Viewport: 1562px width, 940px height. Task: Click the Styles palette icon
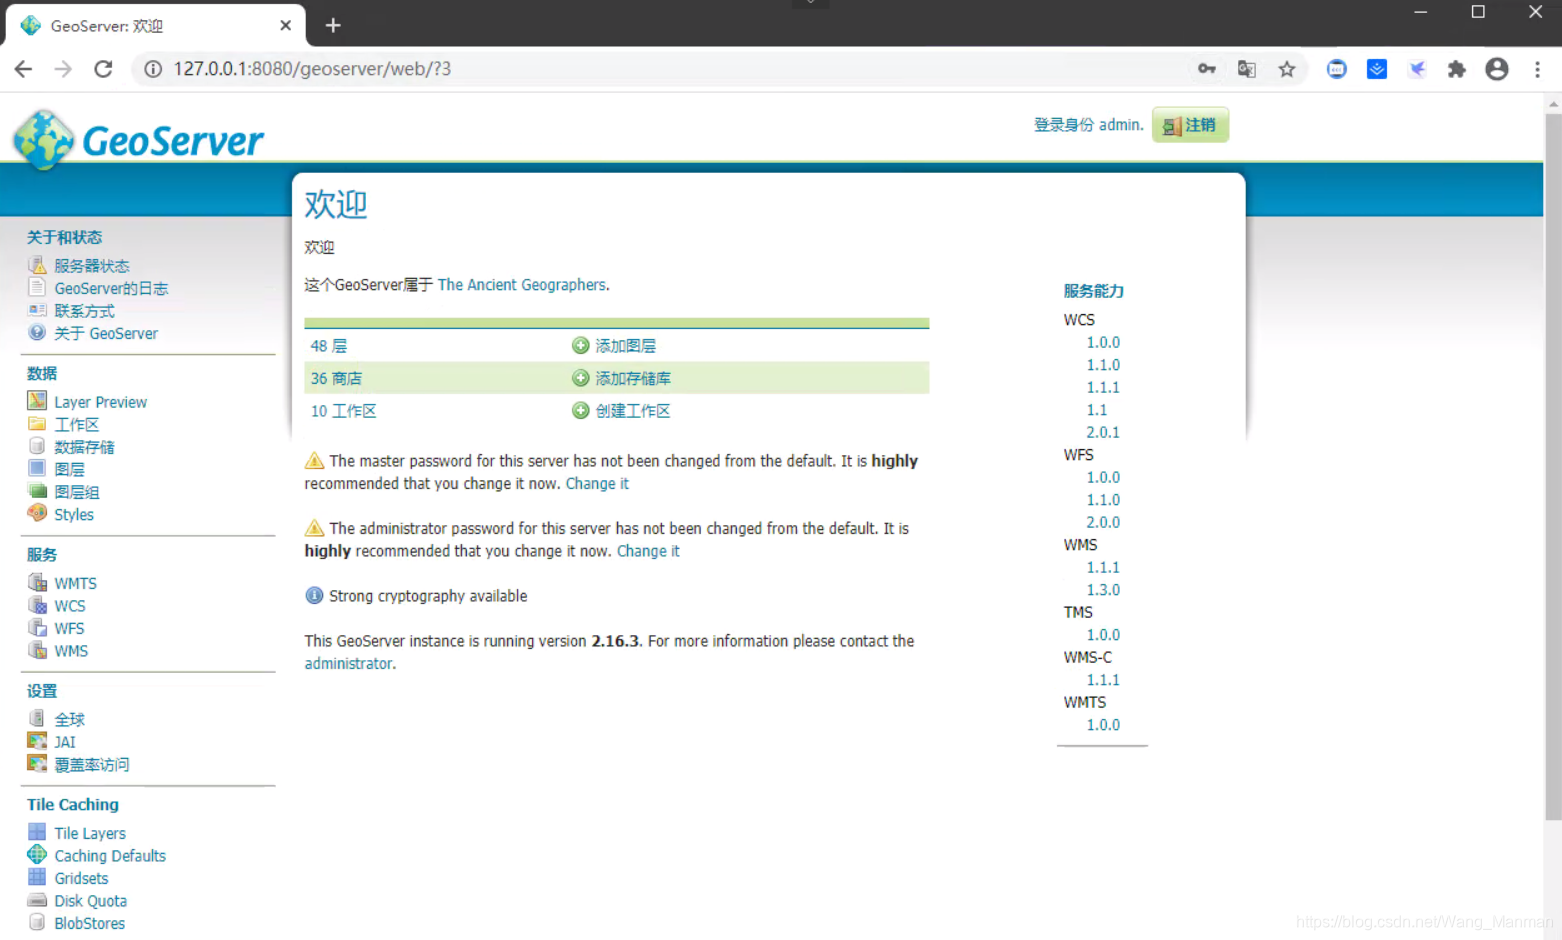click(x=37, y=514)
